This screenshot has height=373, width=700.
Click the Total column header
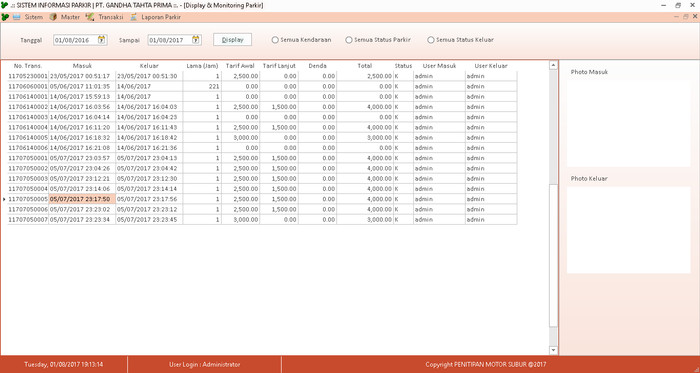[x=365, y=66]
